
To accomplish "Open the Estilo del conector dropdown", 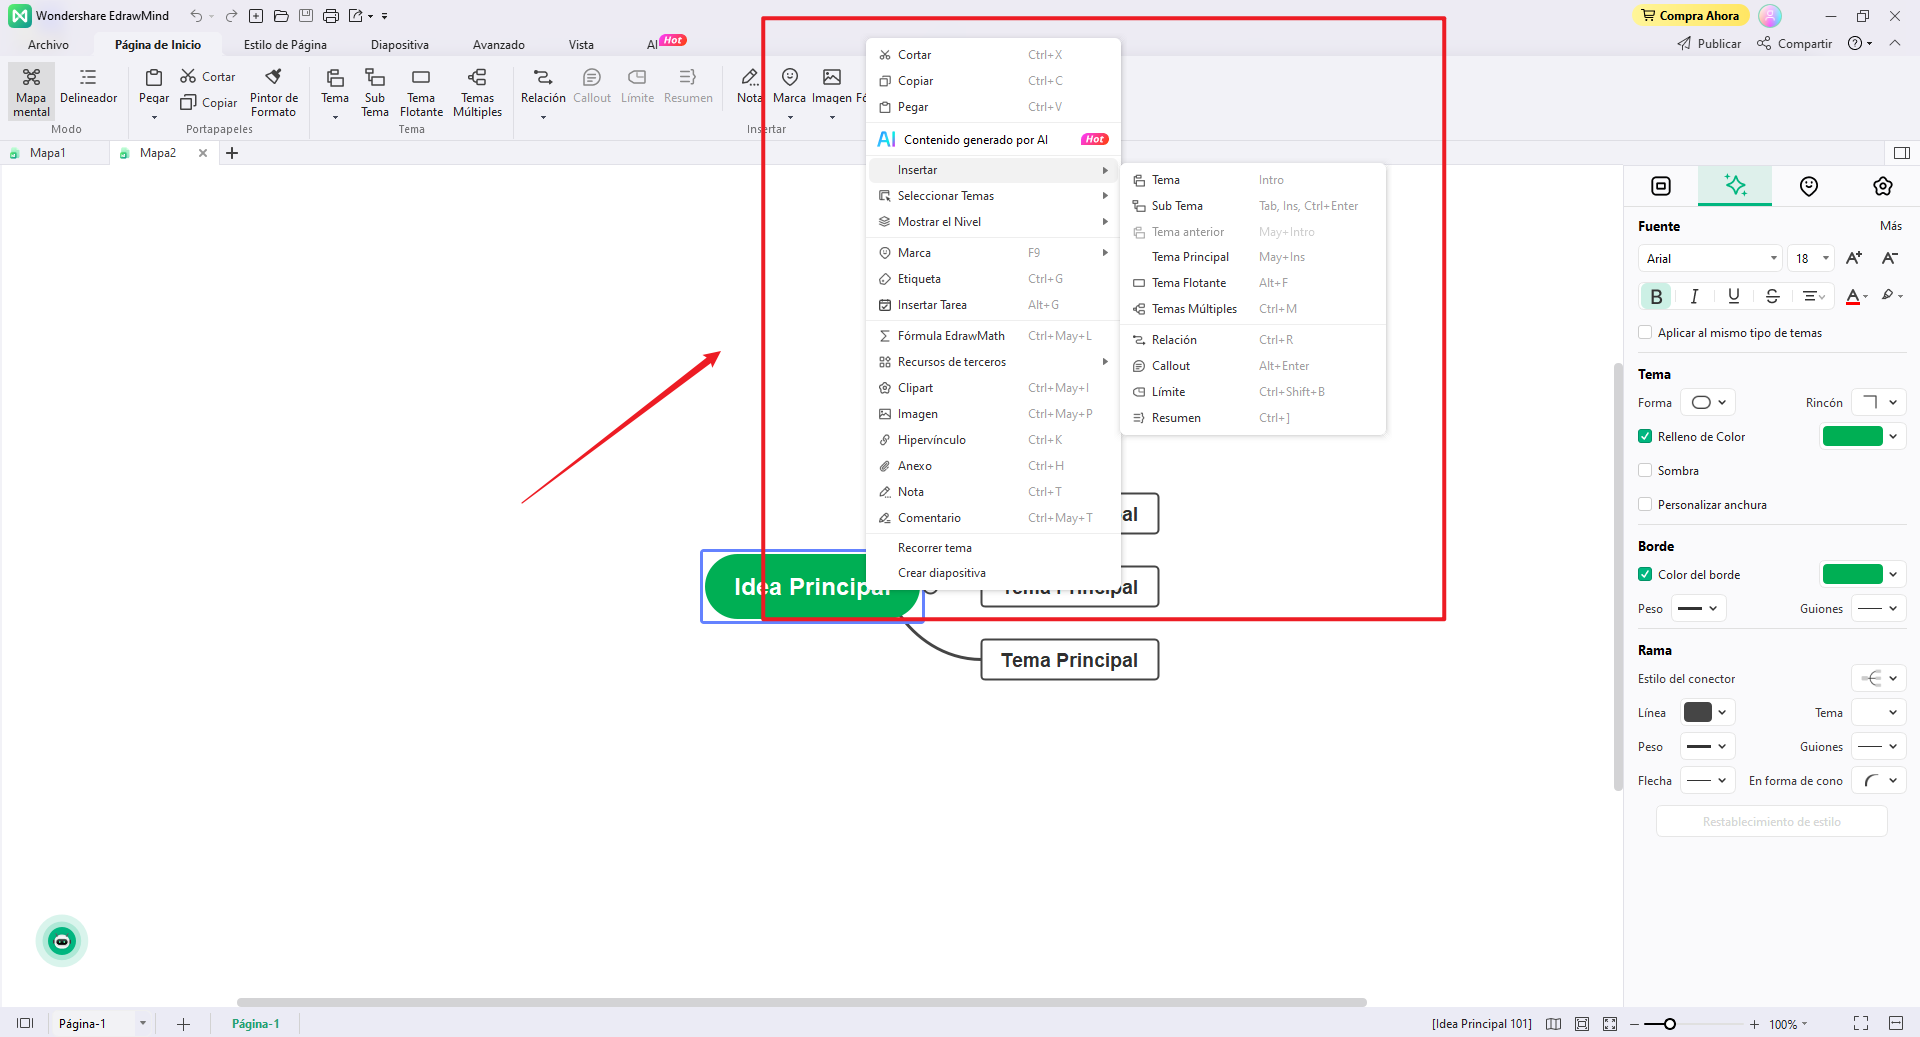I will pyautogui.click(x=1878, y=679).
